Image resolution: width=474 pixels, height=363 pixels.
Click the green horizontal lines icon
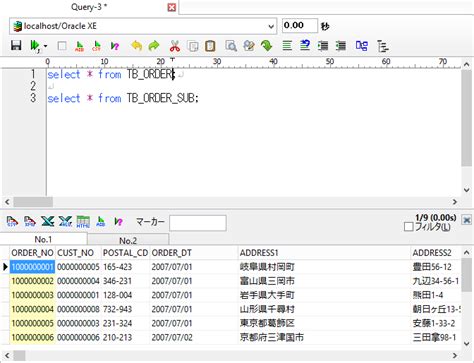click(287, 46)
